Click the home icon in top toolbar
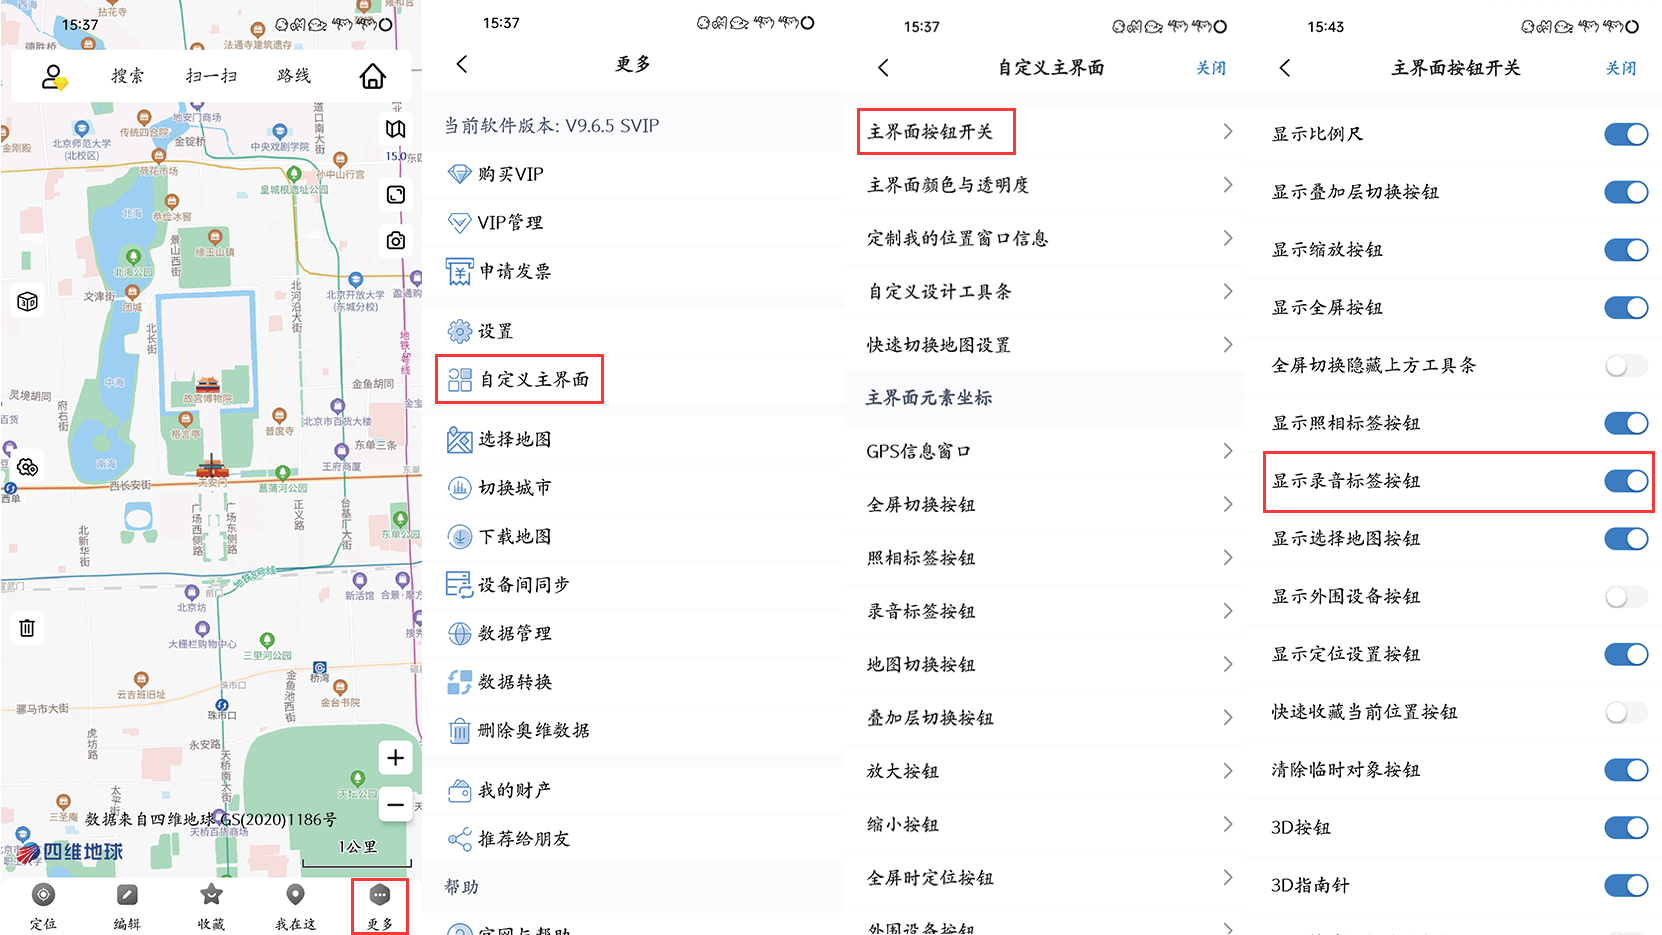1662x935 pixels. pos(372,76)
